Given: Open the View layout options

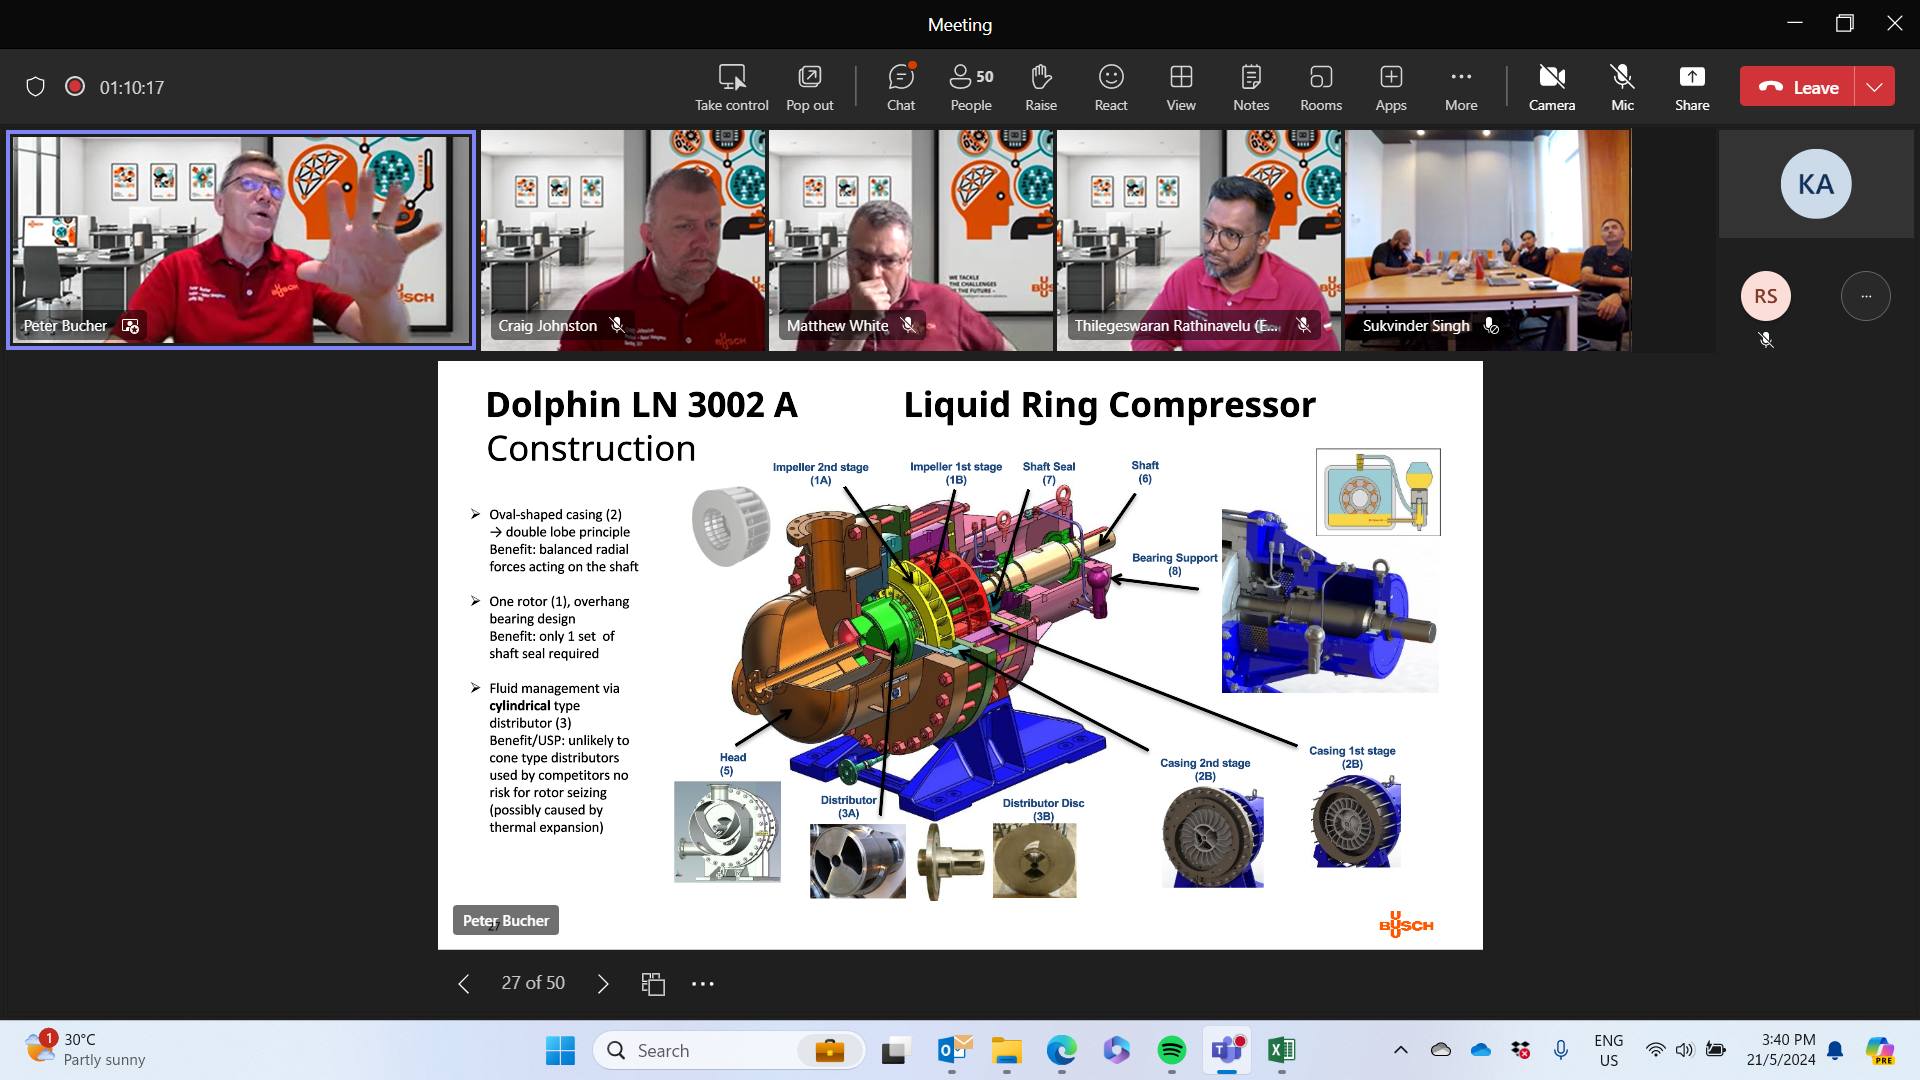Looking at the screenshot, I should (1181, 88).
